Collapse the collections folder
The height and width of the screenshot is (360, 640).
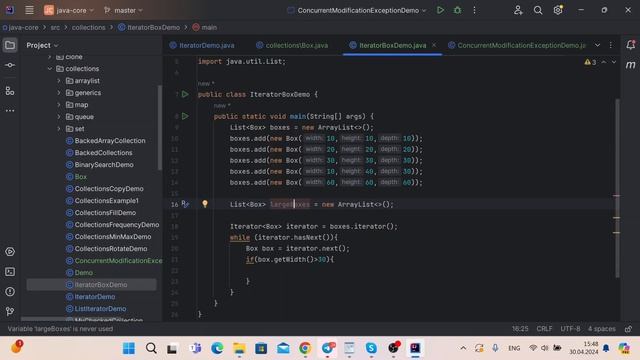[50, 69]
